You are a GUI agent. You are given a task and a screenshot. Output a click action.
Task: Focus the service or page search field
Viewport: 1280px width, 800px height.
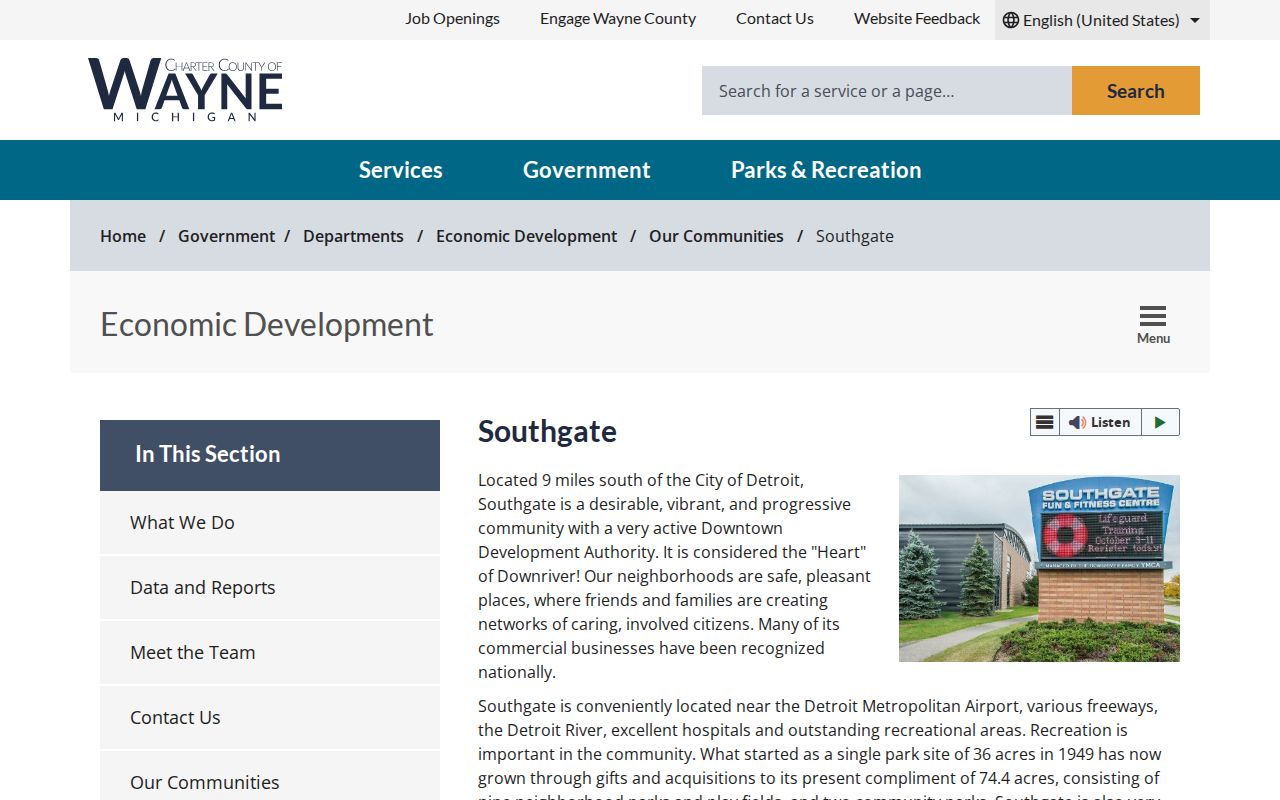click(887, 91)
